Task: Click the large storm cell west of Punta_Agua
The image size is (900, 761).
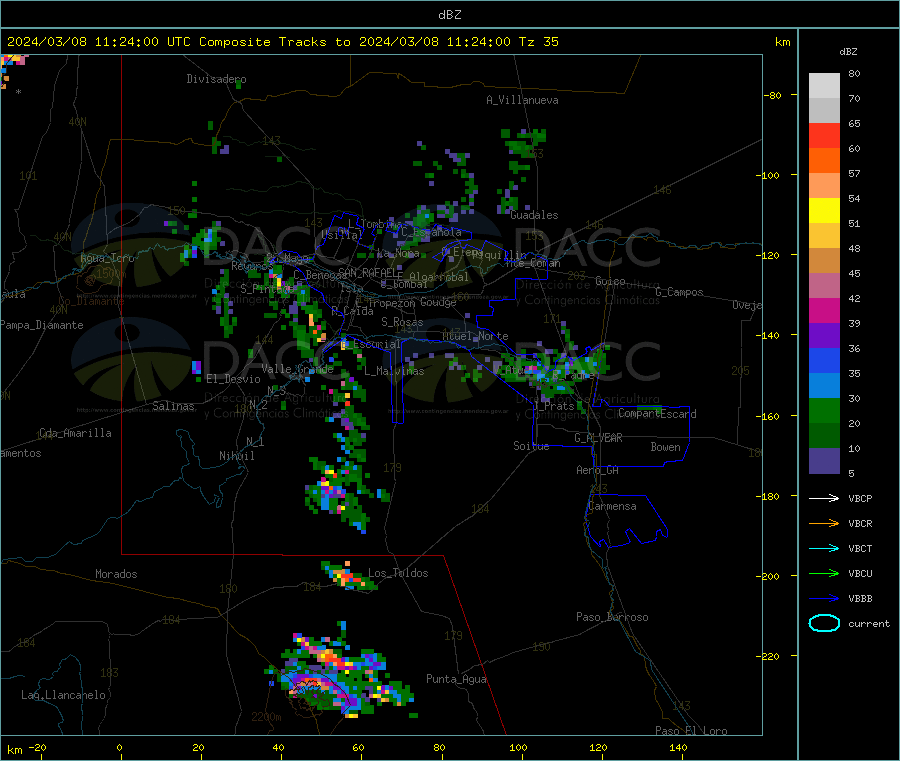Action: pos(340,671)
